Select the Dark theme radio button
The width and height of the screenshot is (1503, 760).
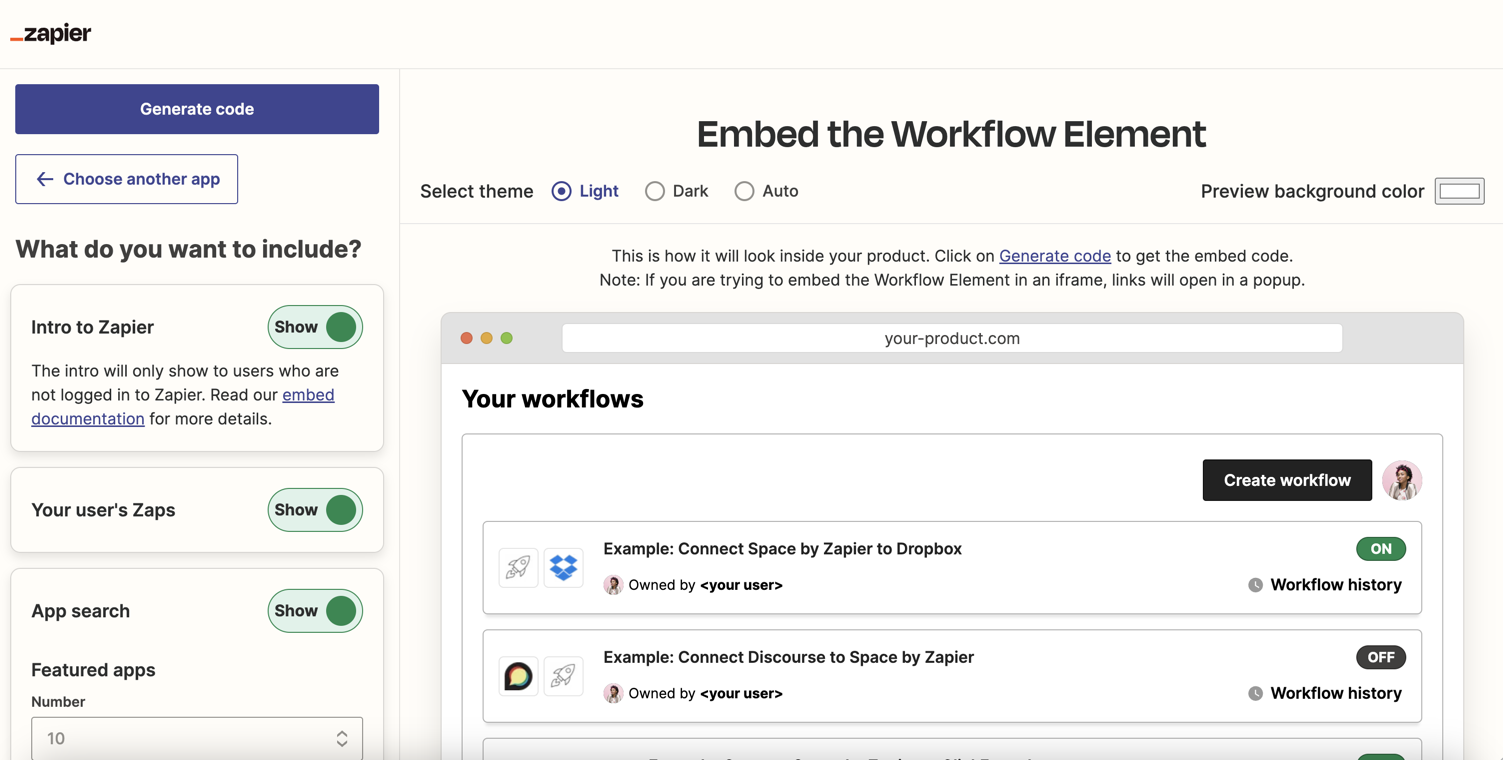coord(655,191)
